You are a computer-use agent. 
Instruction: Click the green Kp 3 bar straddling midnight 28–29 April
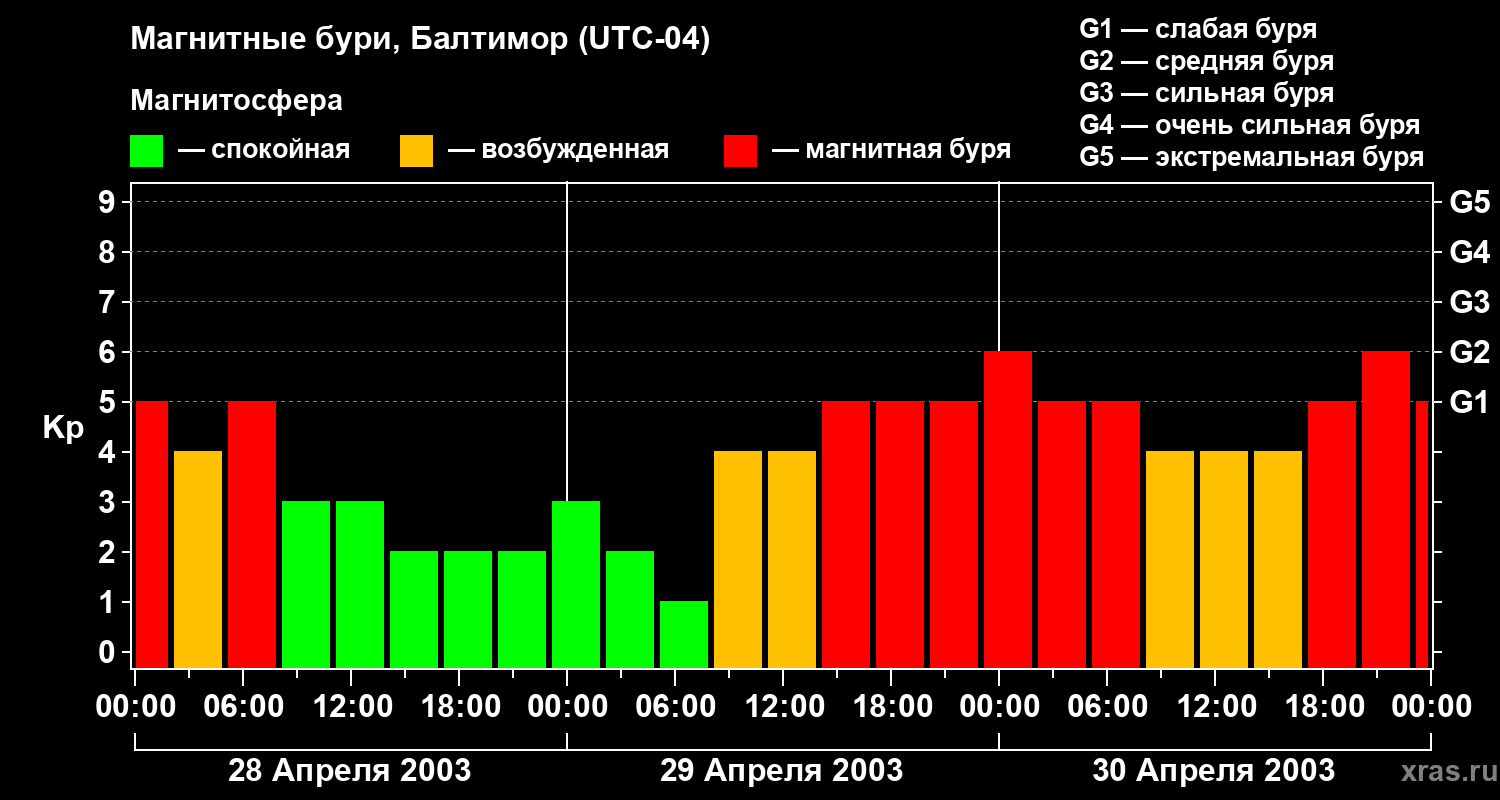coord(576,585)
